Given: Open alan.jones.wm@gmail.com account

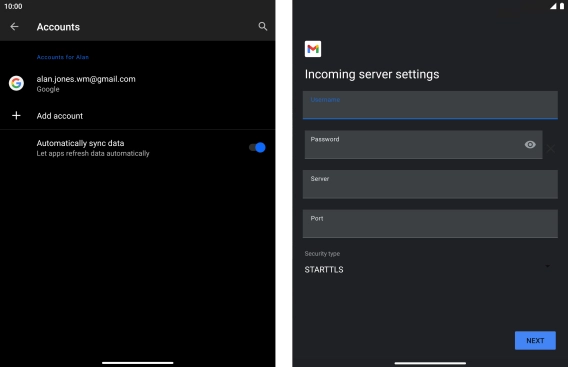Looking at the screenshot, I should coord(137,84).
